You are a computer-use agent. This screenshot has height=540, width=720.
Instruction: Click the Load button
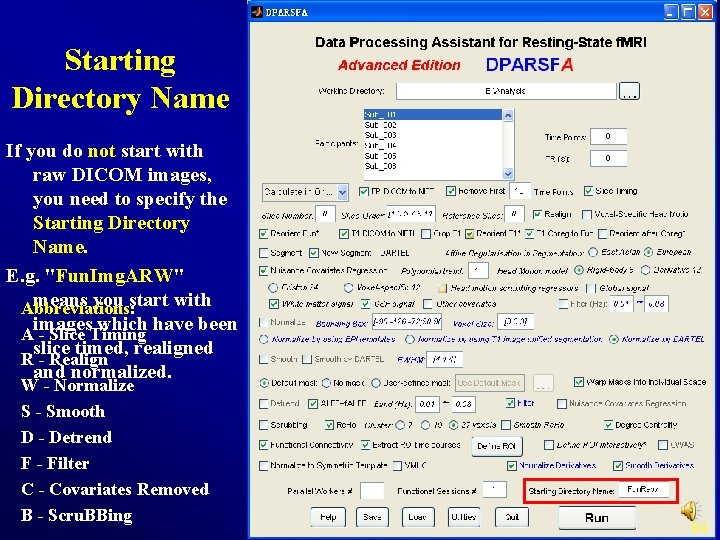417,517
